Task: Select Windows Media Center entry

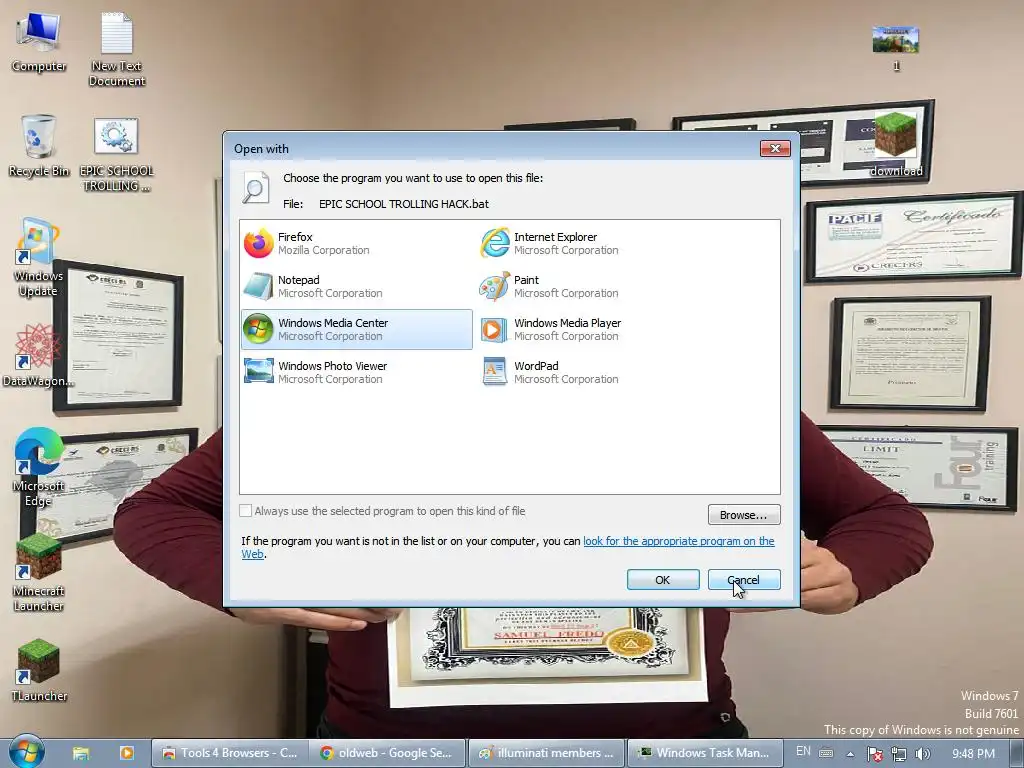Action: (x=357, y=330)
